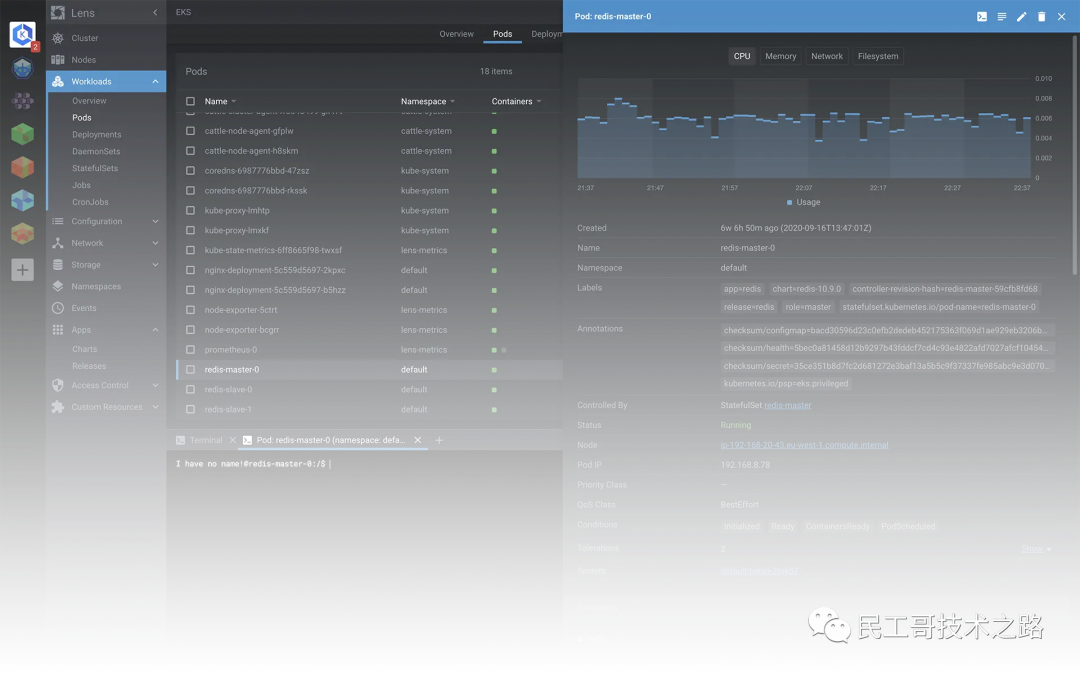Delete pod using the trash icon
The height and width of the screenshot is (675, 1080).
(x=1041, y=17)
